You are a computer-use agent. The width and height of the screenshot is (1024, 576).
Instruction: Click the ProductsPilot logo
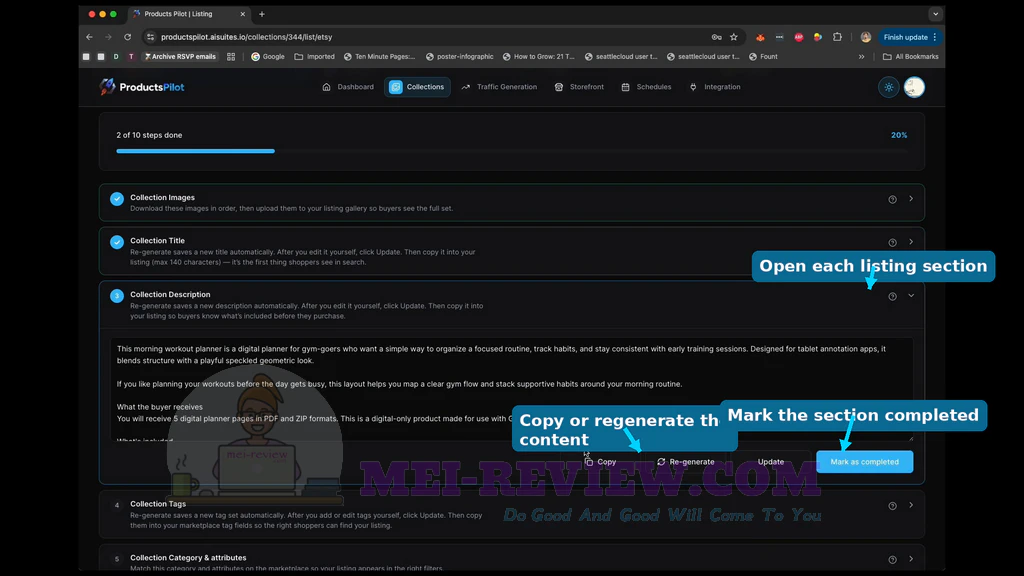[x=142, y=87]
